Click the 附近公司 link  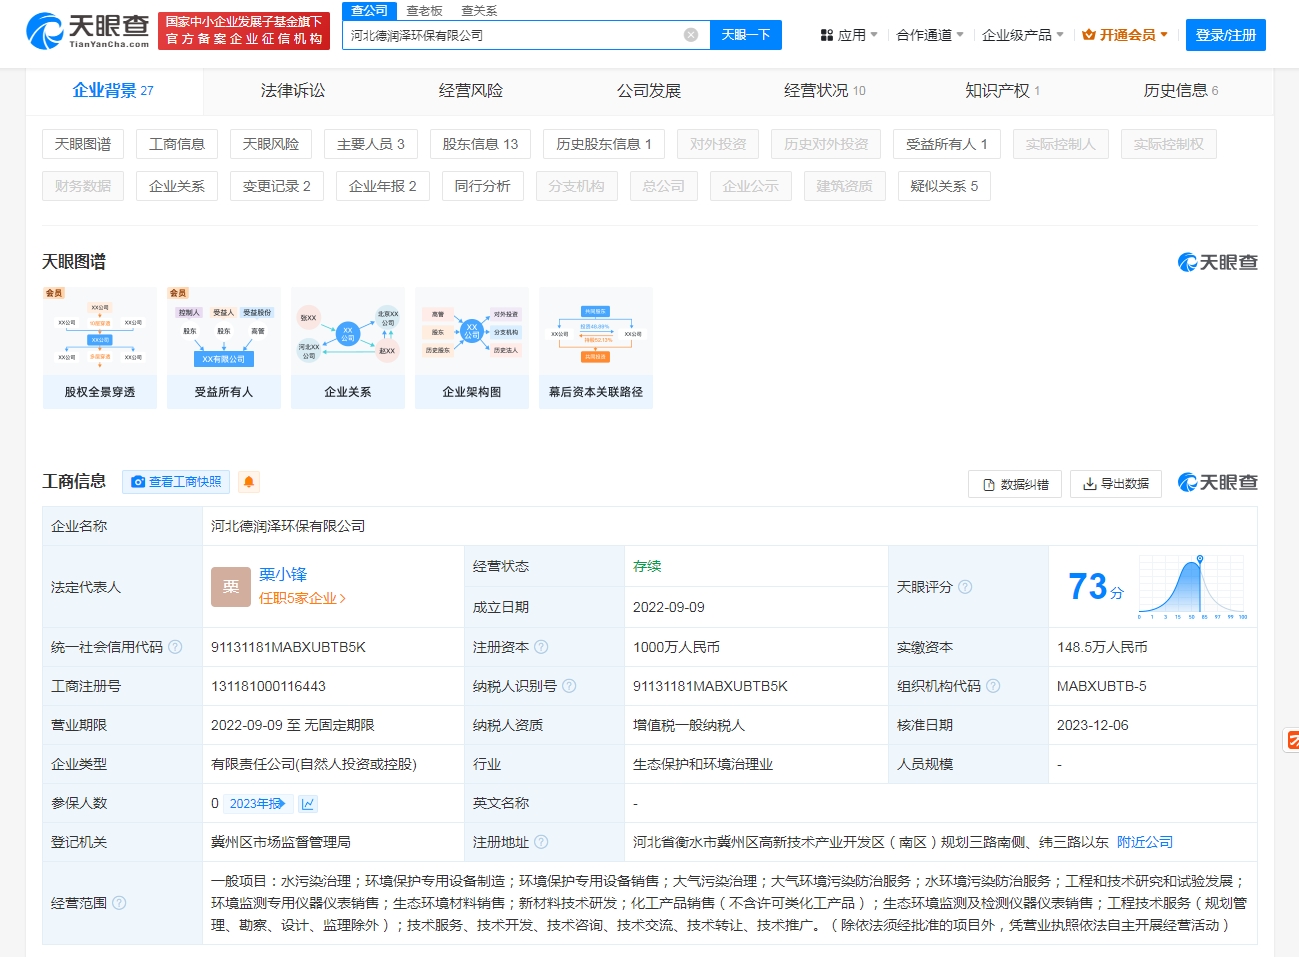1145,842
